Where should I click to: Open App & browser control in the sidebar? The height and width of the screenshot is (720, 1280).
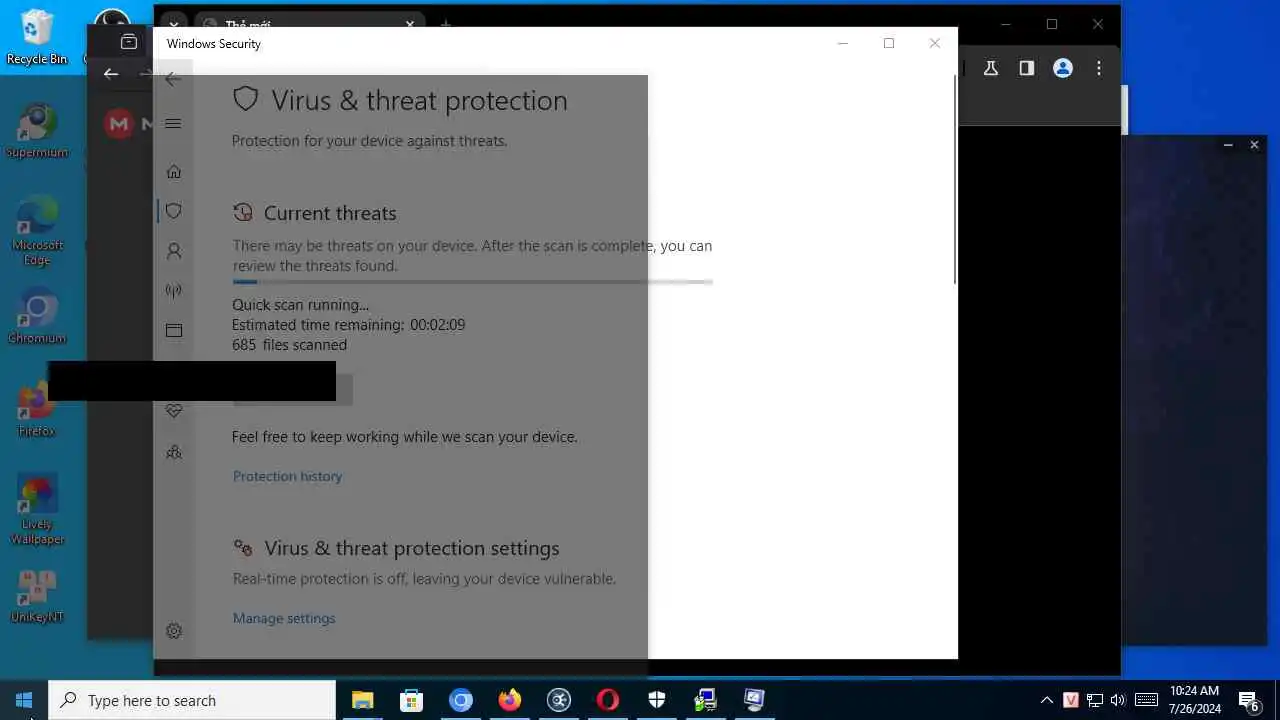coord(174,330)
